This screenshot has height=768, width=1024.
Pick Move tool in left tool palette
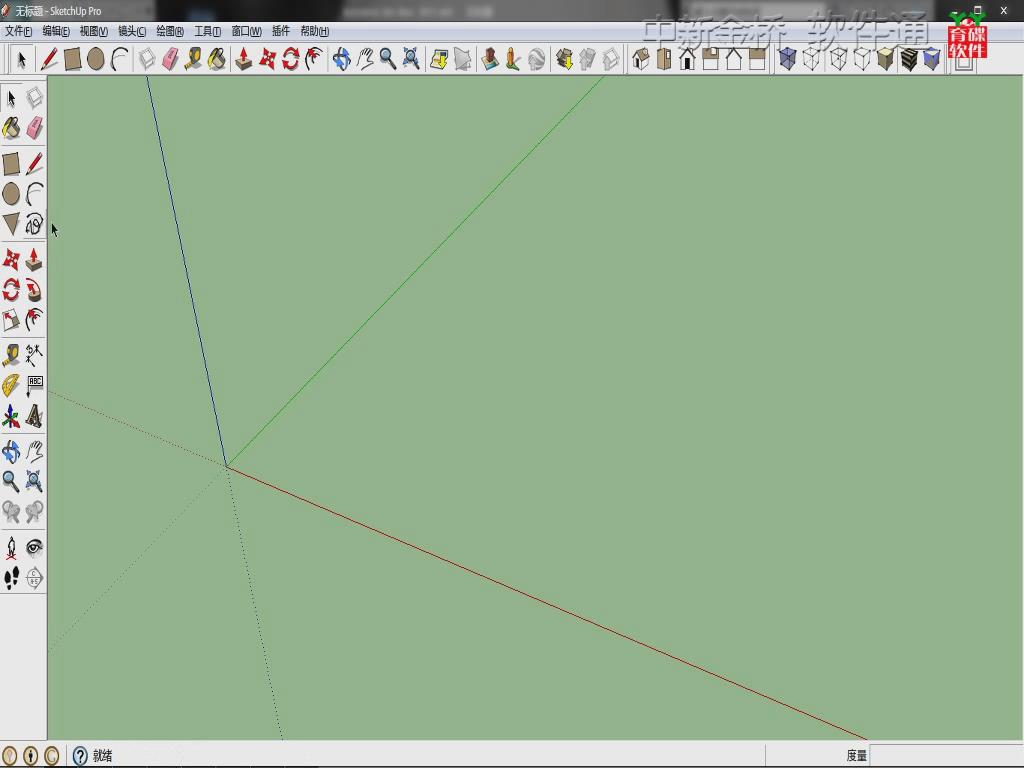coord(11,259)
